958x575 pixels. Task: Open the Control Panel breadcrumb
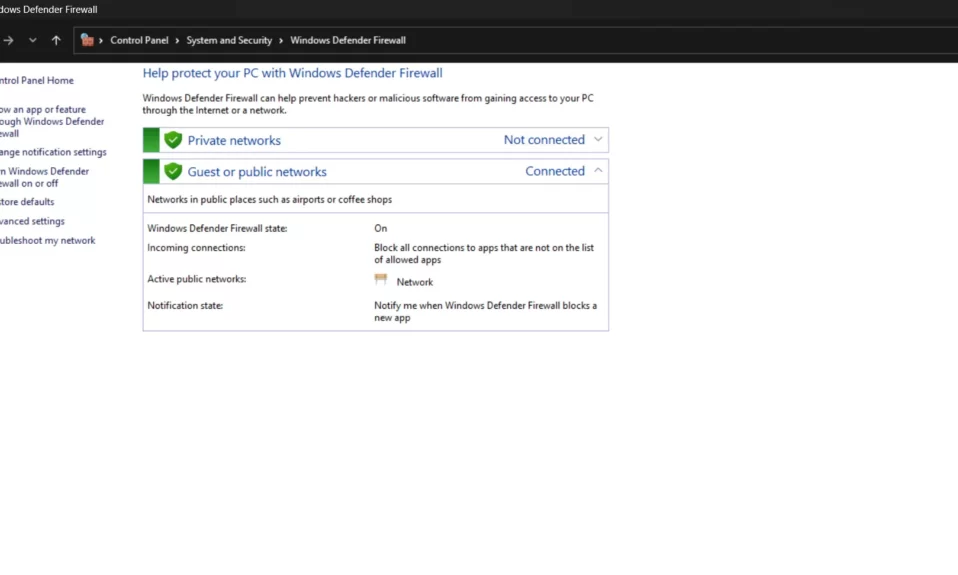139,40
